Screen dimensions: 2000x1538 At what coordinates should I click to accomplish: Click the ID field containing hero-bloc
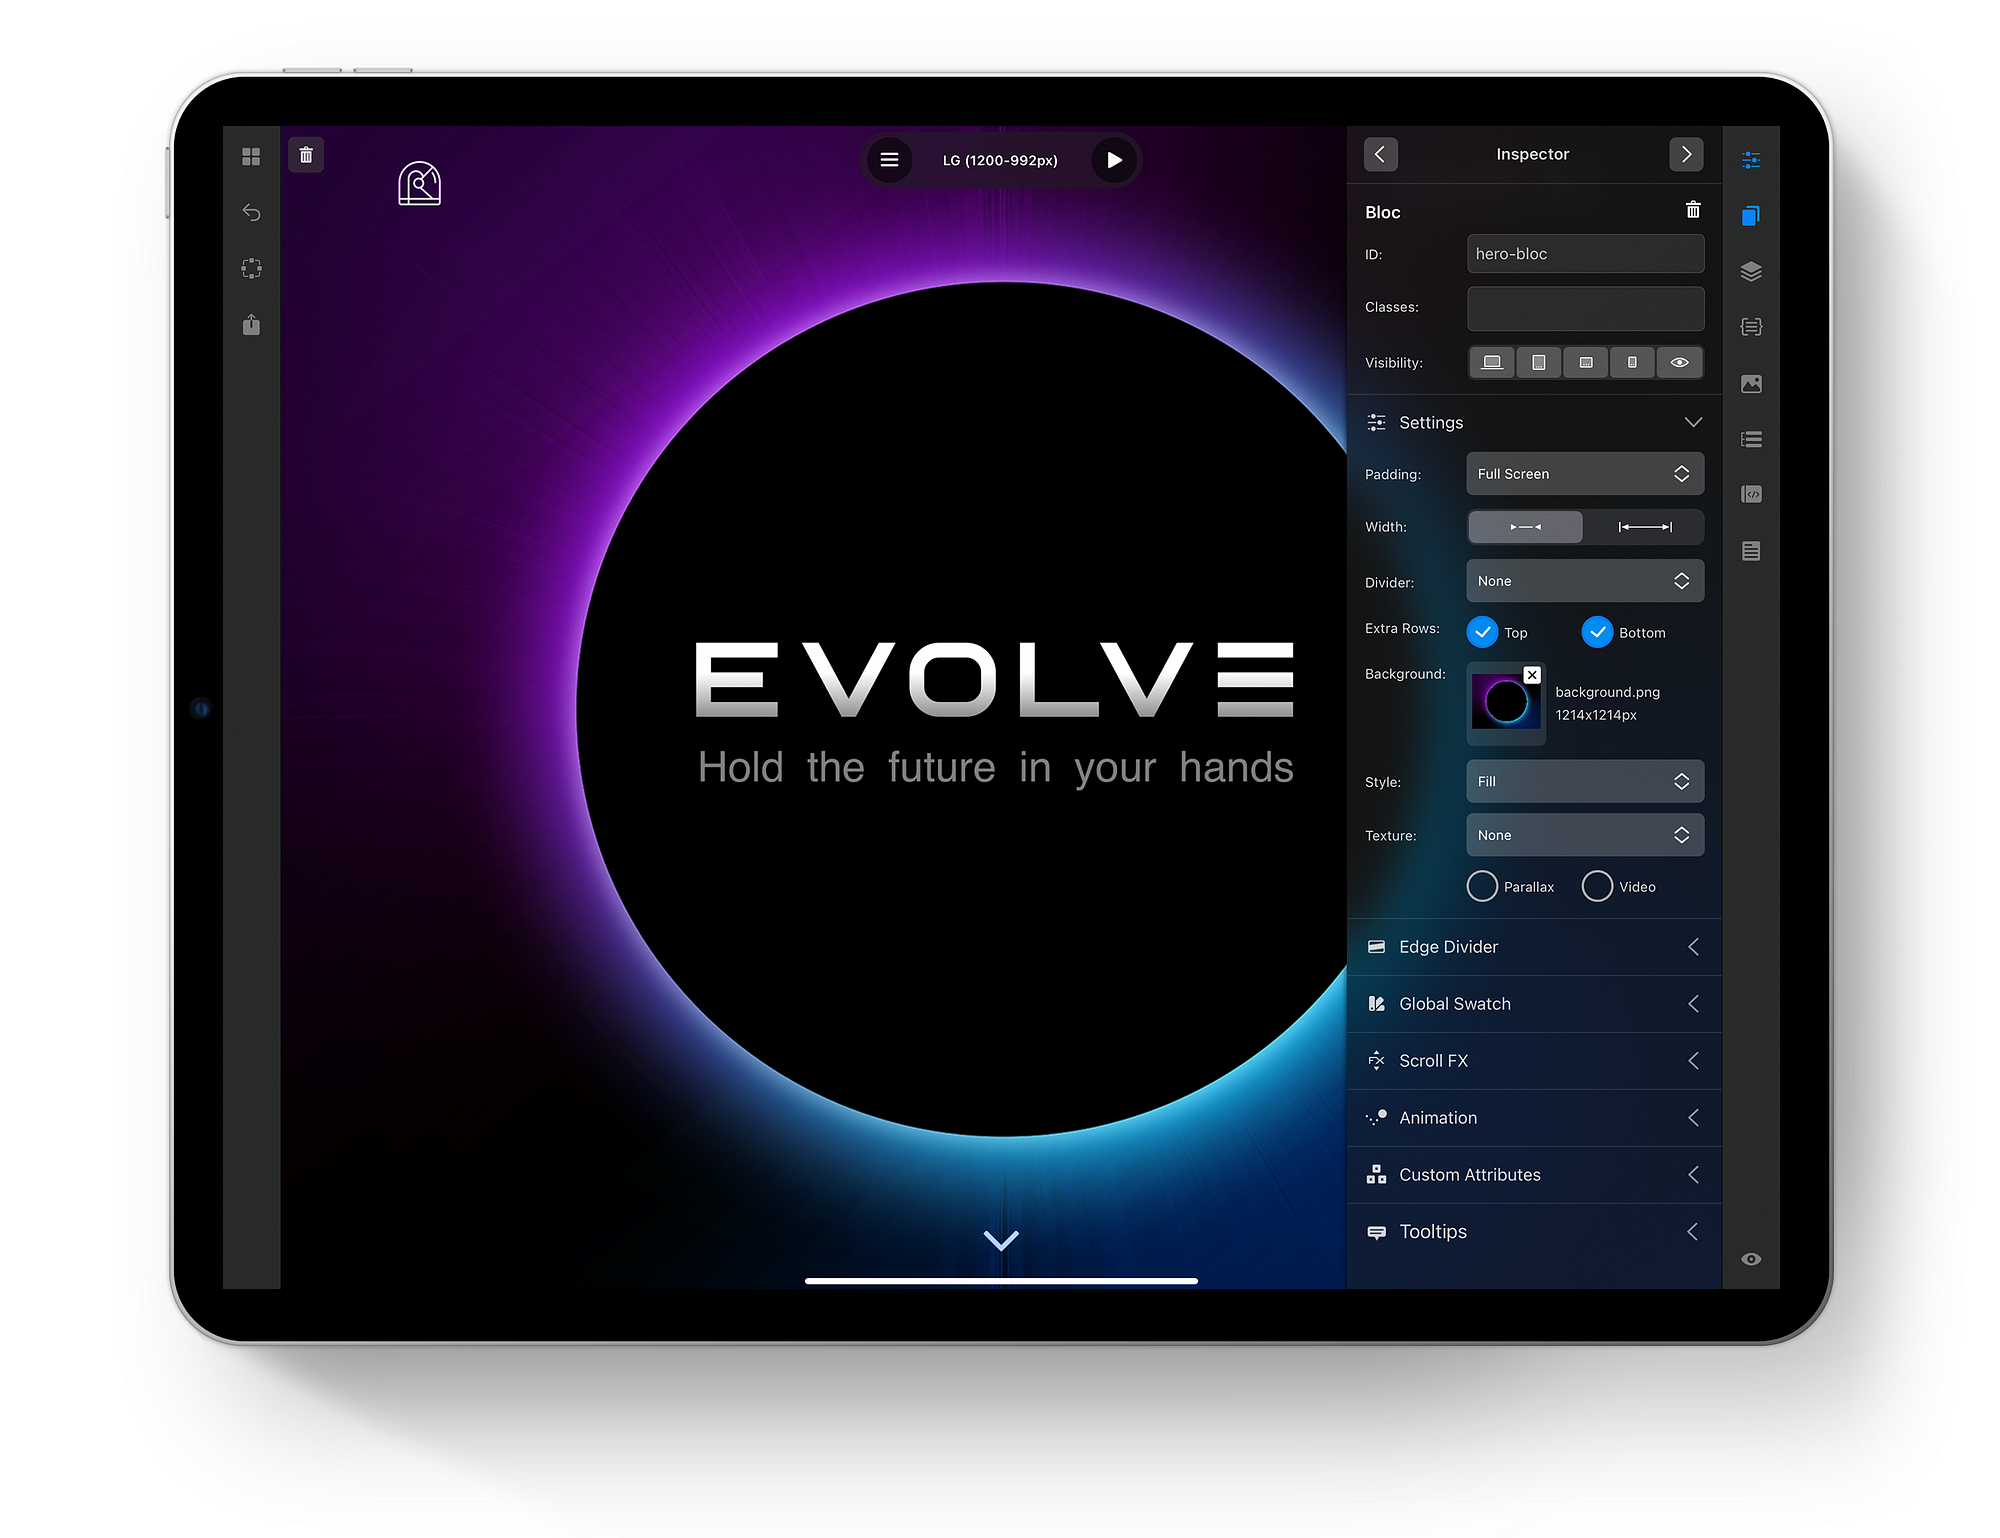pos(1584,254)
